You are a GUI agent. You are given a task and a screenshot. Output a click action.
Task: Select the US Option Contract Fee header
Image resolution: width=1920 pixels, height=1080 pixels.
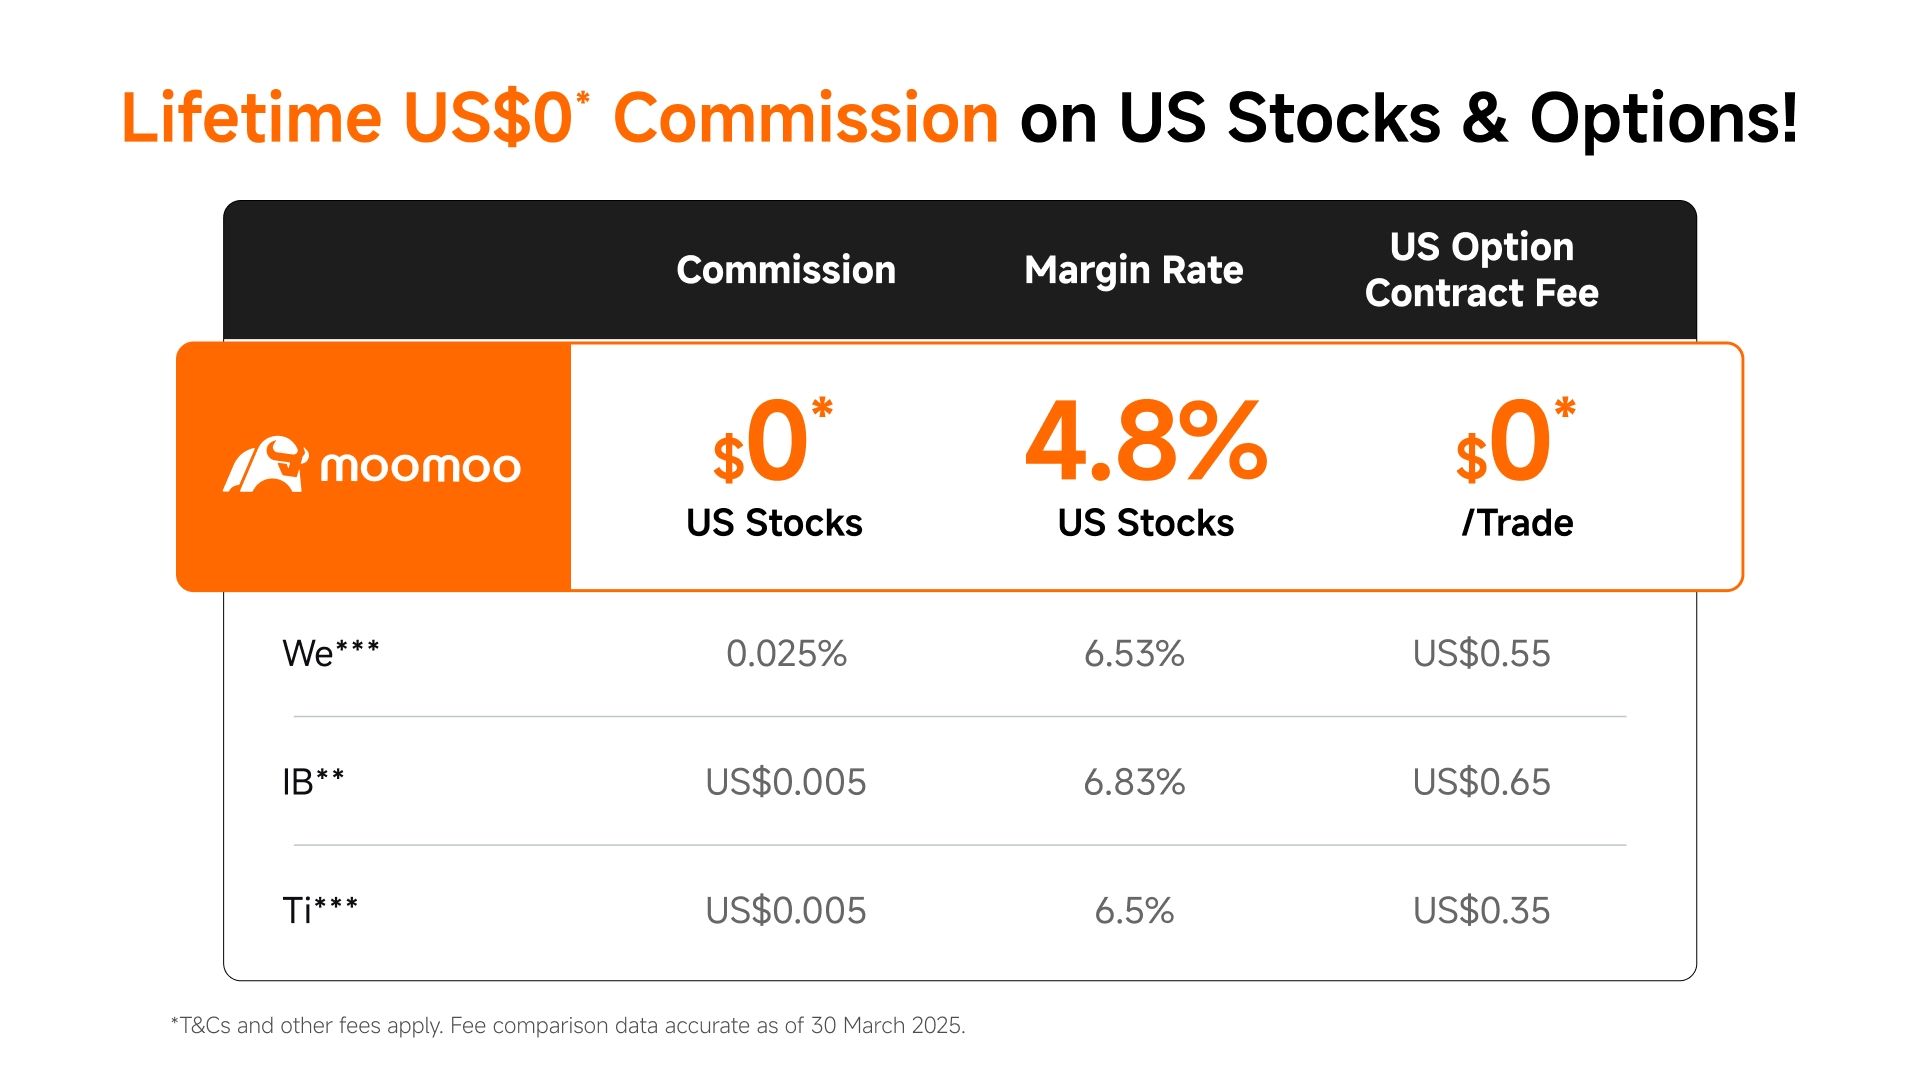pyautogui.click(x=1481, y=270)
